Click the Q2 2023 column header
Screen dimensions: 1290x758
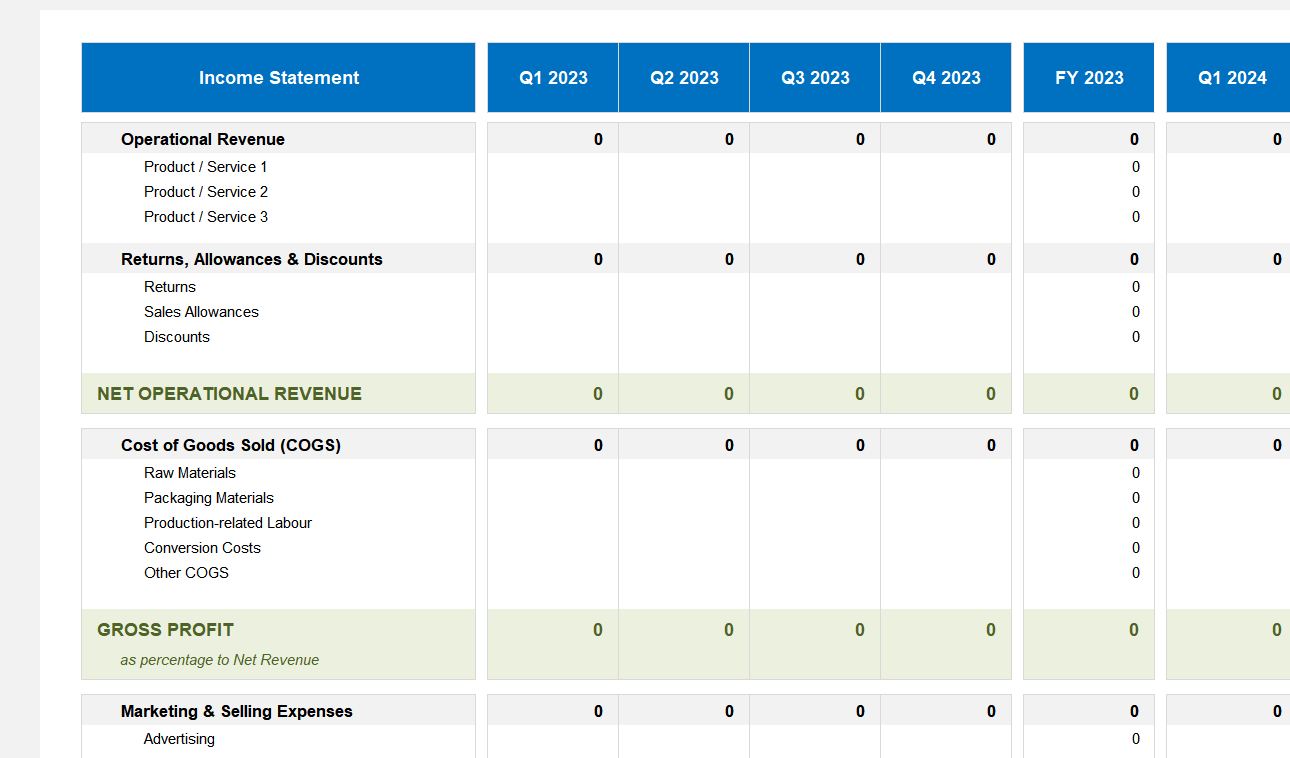pos(683,77)
